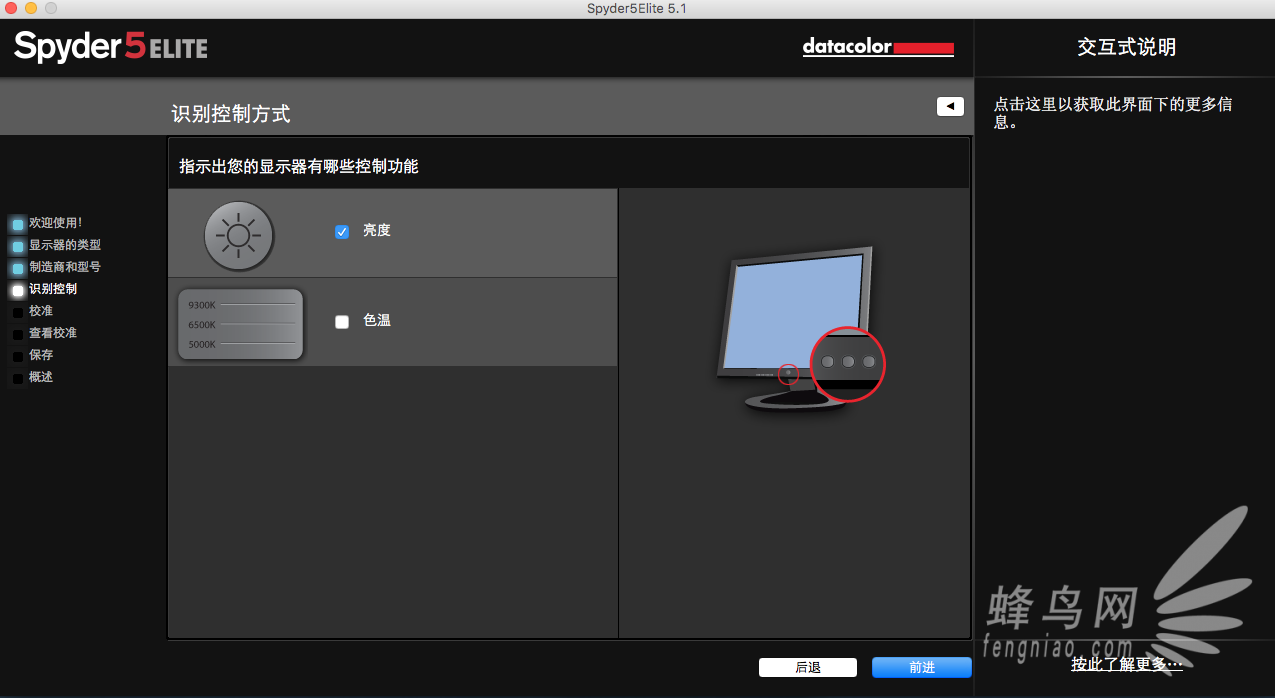Screen dimensions: 1275x698
Task: Click the monitor illustration image
Action: (801, 329)
